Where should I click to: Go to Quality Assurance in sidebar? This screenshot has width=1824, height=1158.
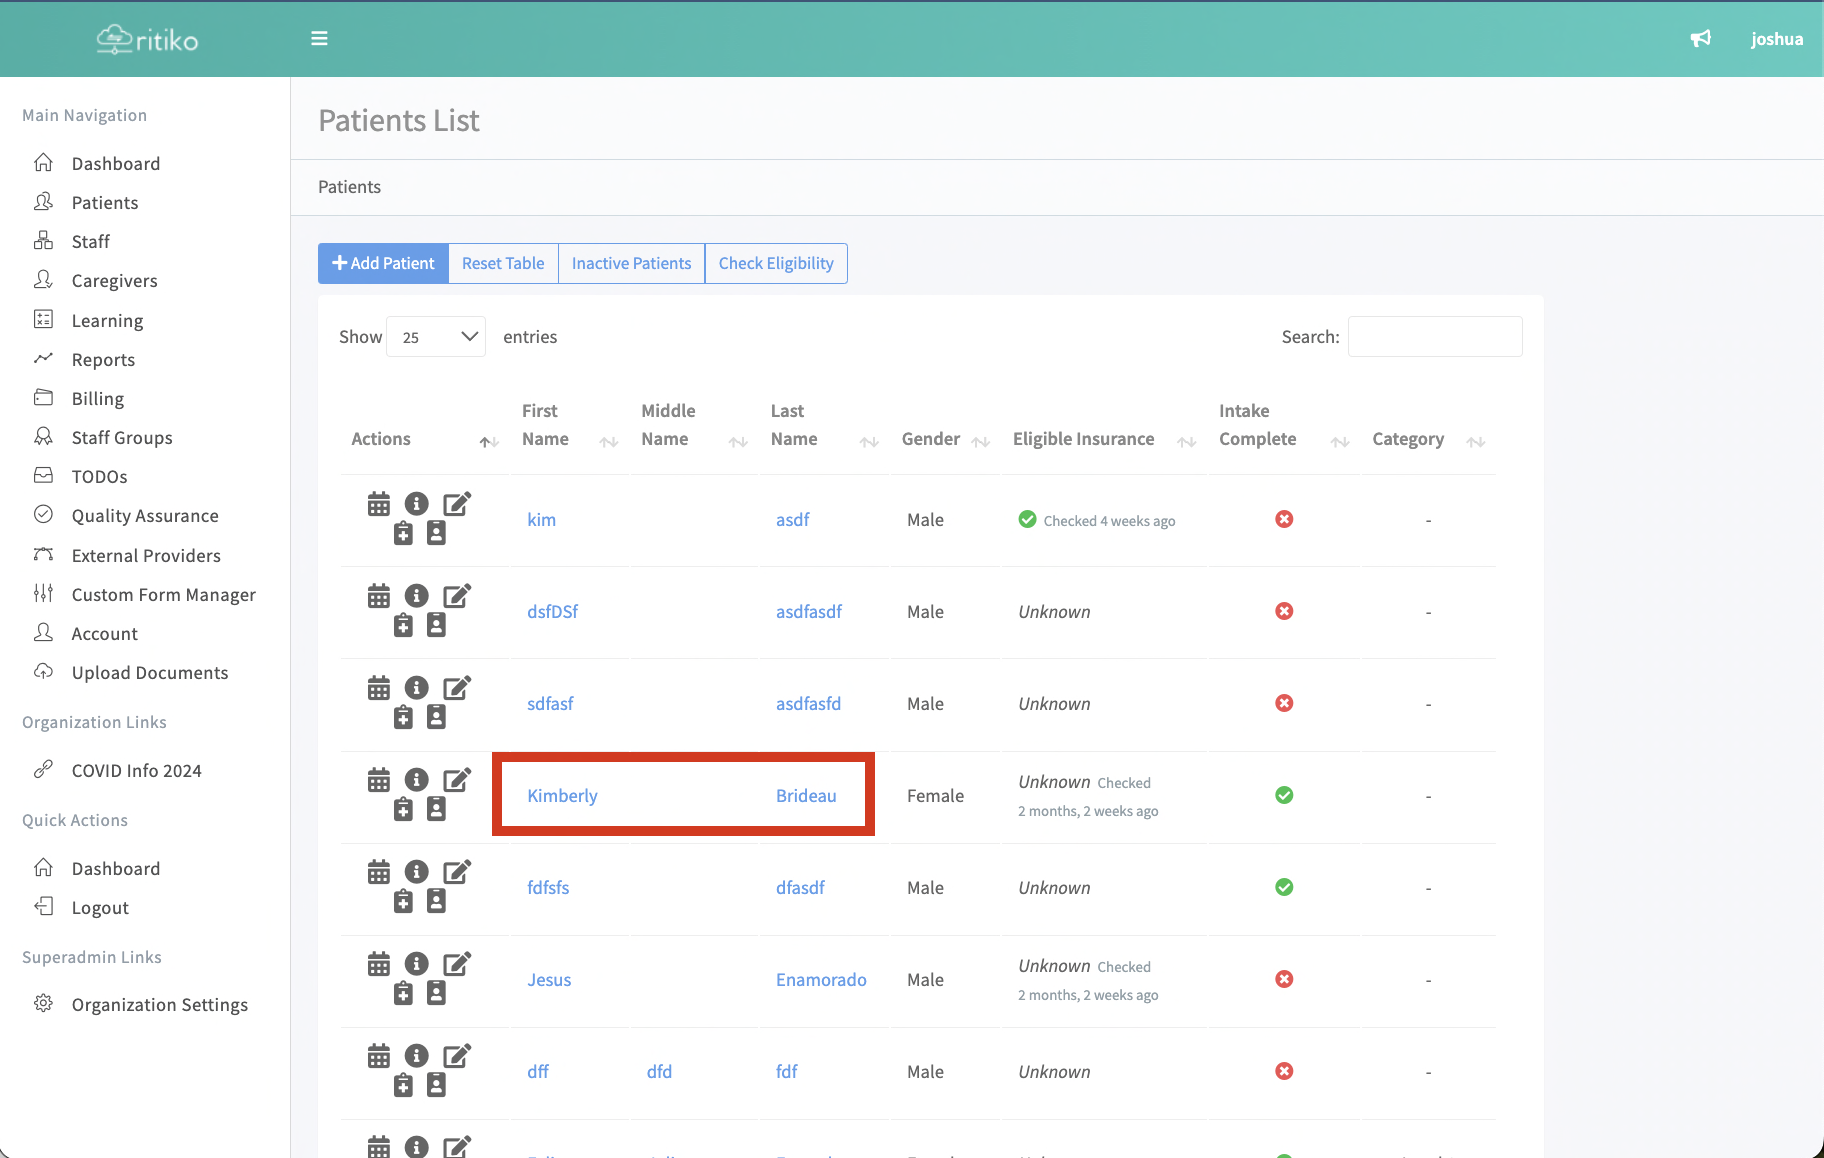tap(145, 516)
